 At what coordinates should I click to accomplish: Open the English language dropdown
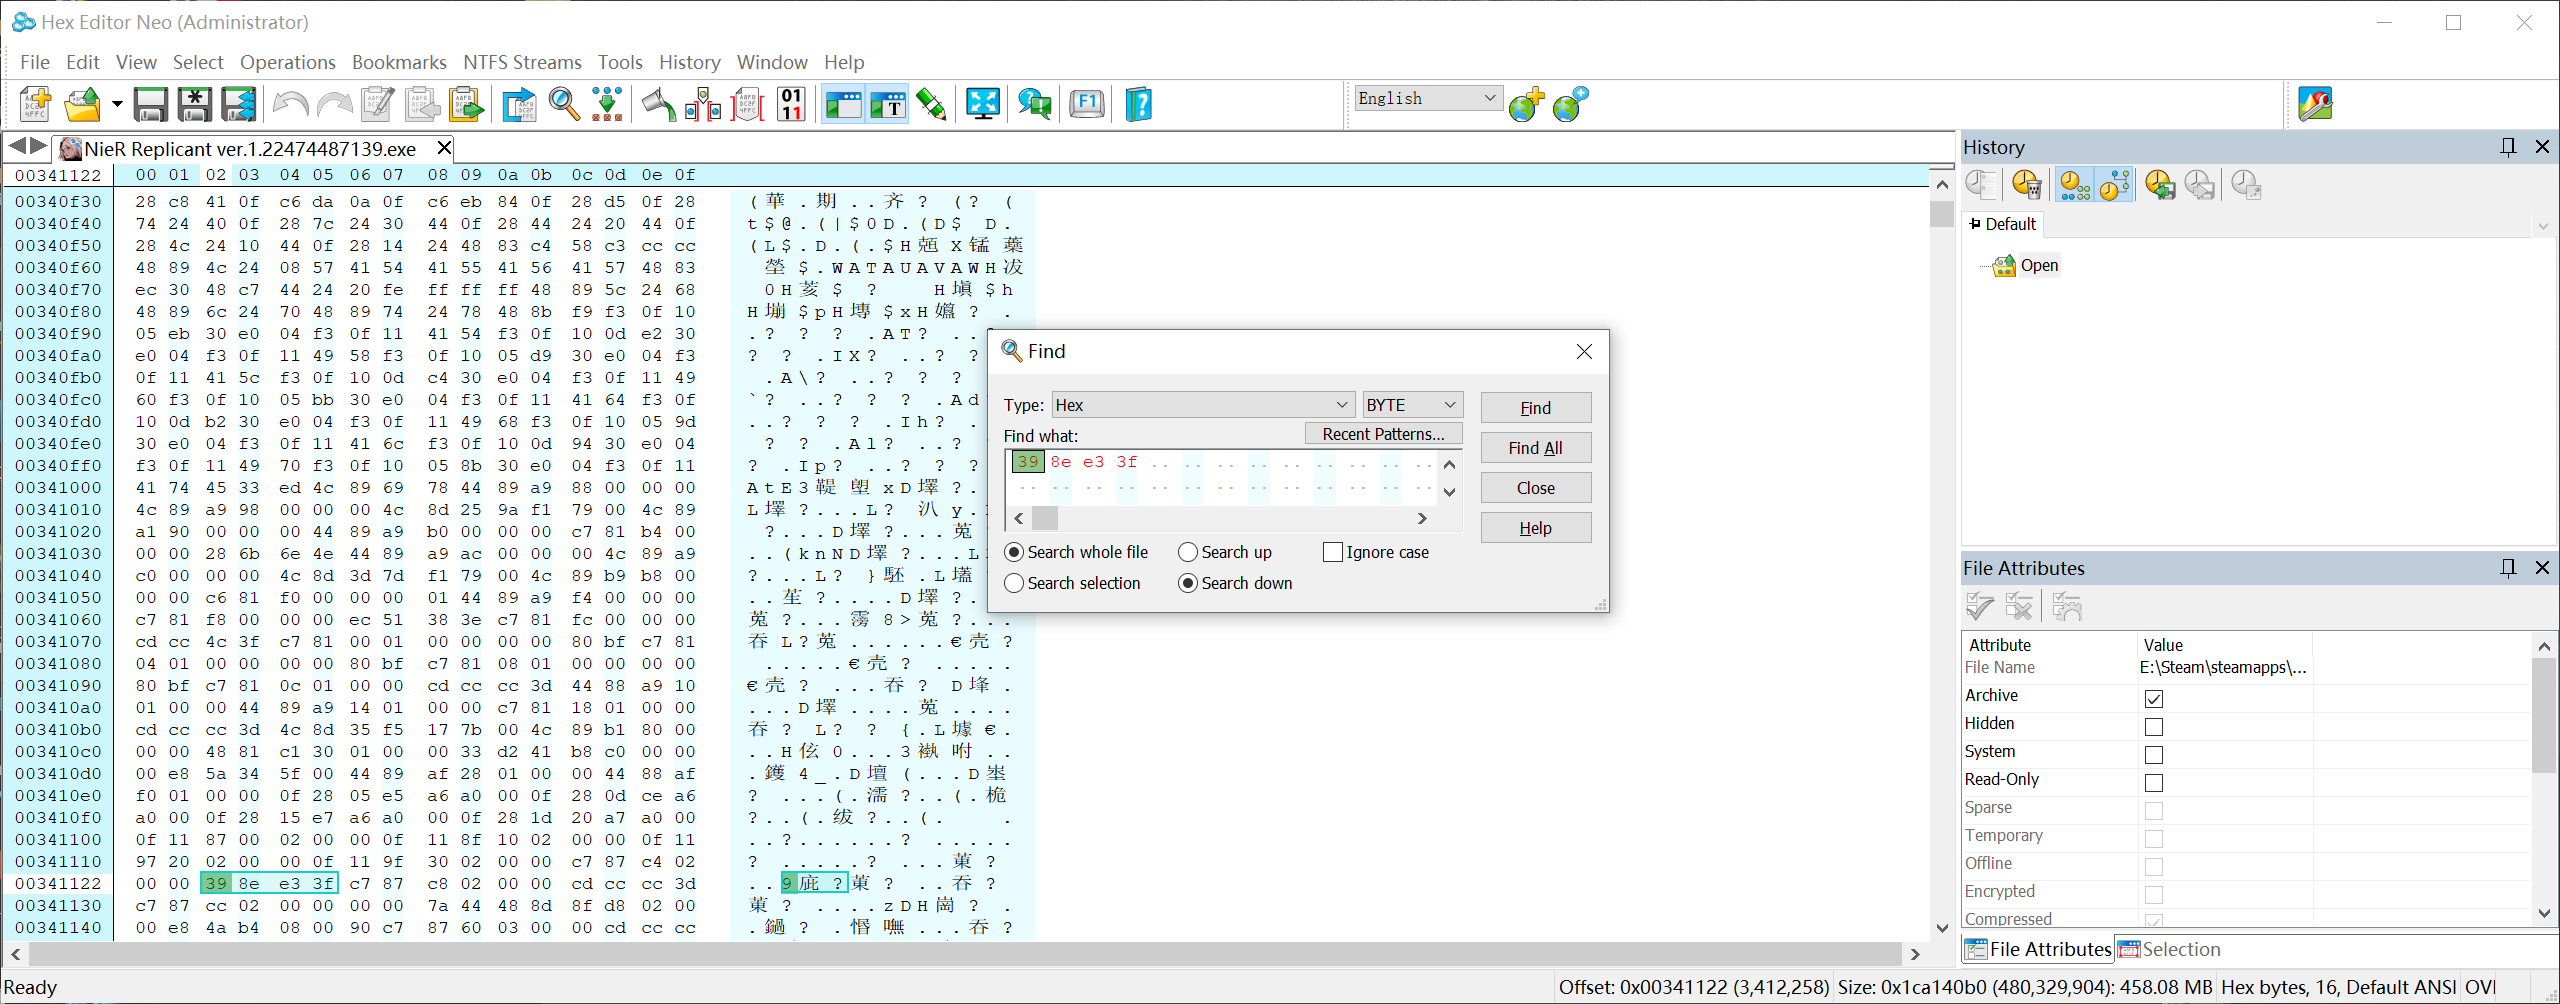point(1427,98)
